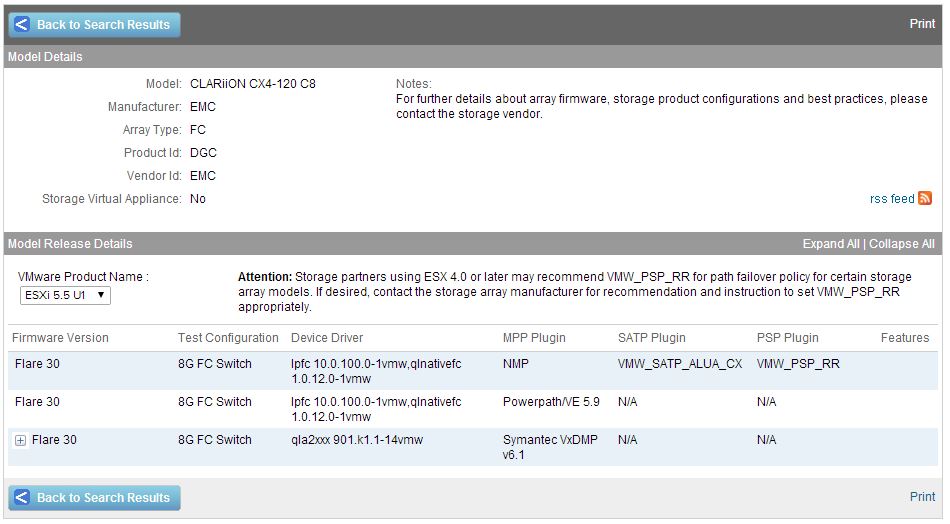The image size is (950, 524).
Task: Select the Test Configuration column header
Action: 228,337
